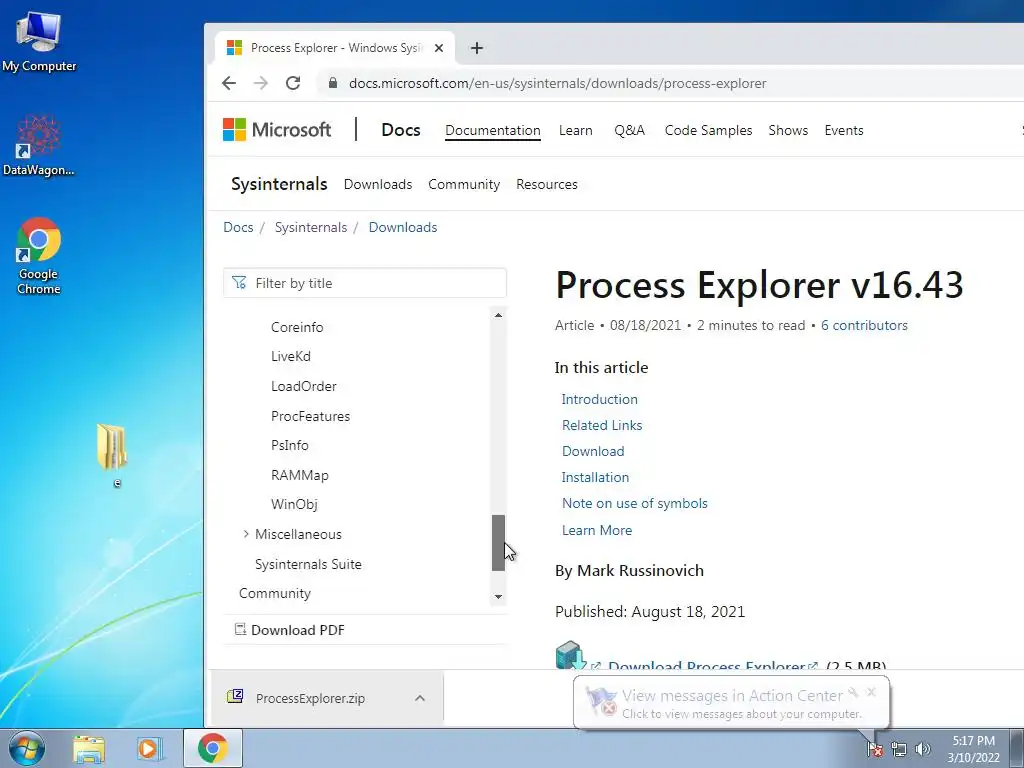Viewport: 1024px width, 768px height.
Task: Jump to Installation section
Action: coord(595,477)
